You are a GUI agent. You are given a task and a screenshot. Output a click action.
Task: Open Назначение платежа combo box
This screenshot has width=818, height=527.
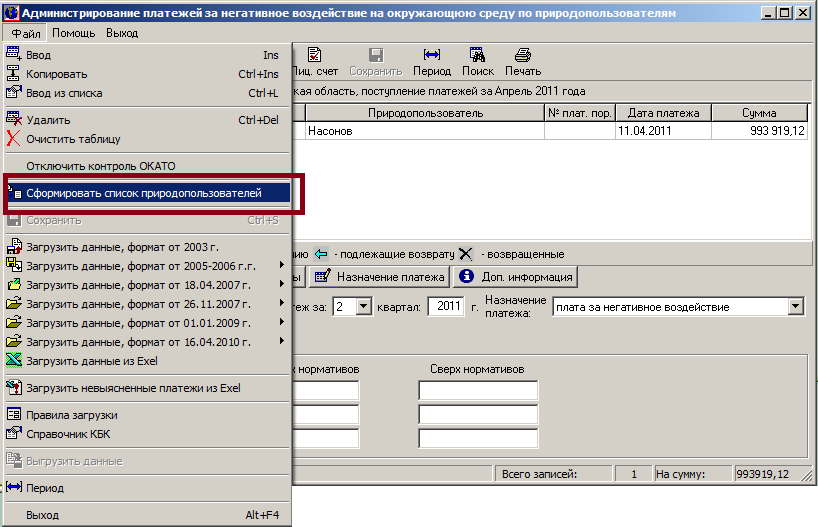tap(796, 306)
